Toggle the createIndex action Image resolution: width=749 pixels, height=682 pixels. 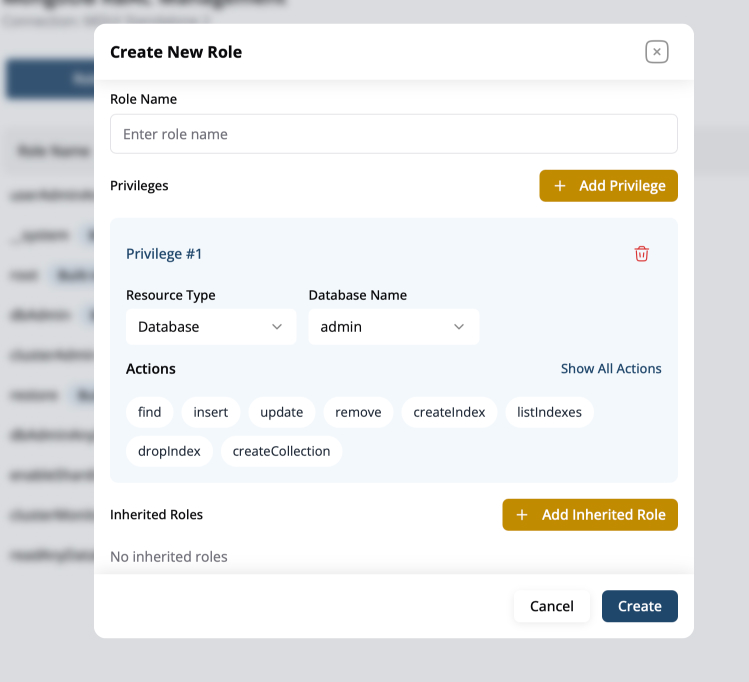pos(449,412)
